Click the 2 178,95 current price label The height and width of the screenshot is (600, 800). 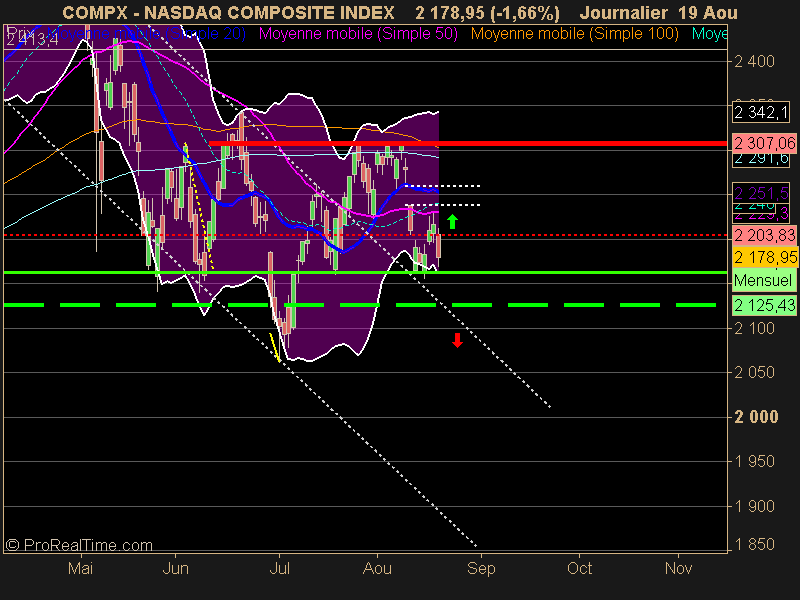click(x=764, y=257)
